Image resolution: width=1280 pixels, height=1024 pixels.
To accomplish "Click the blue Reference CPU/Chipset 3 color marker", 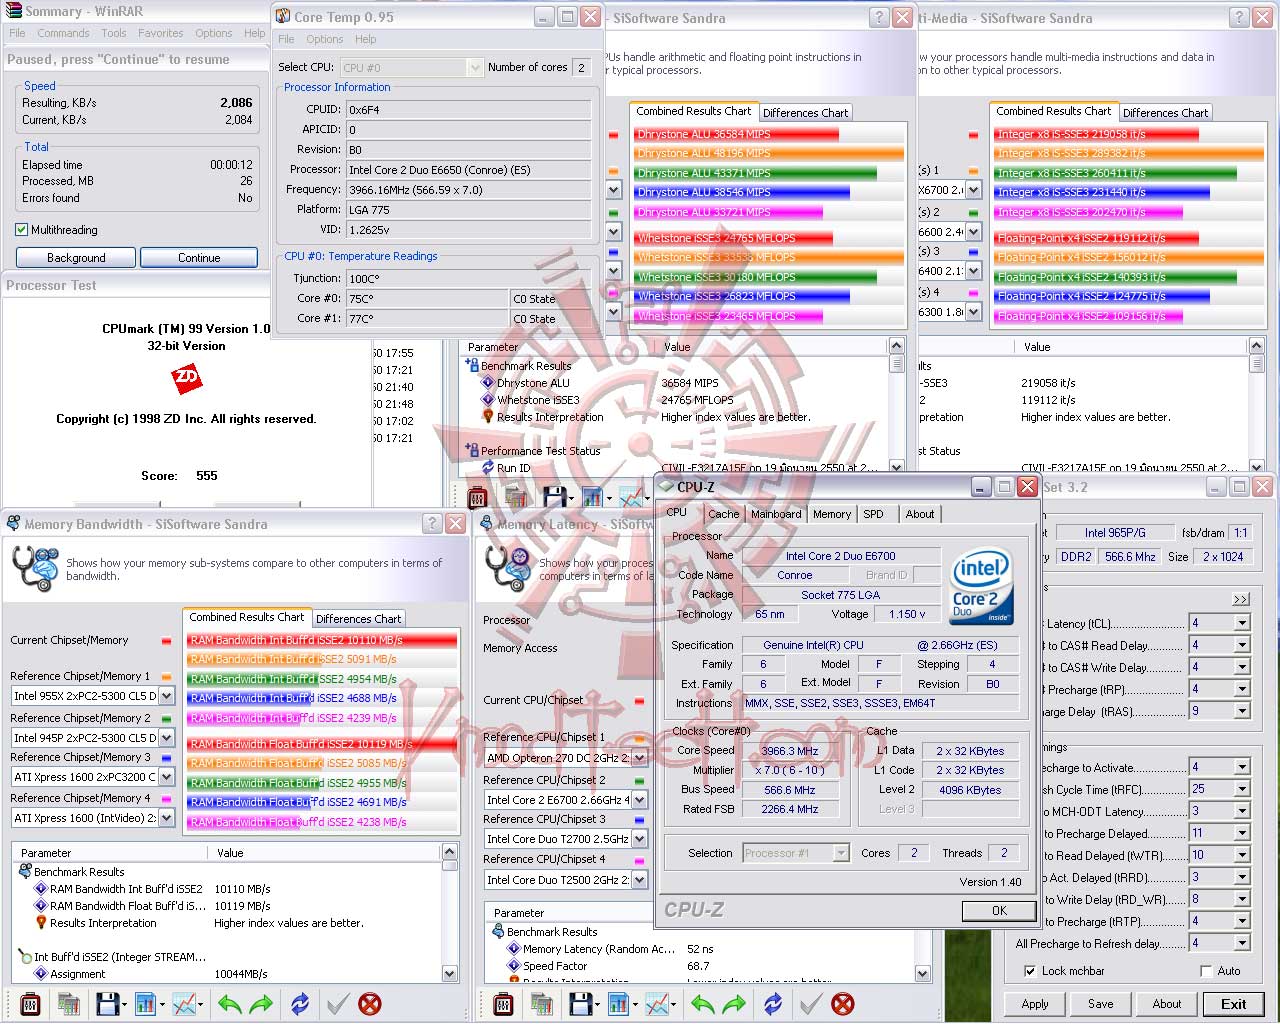I will 639,820.
